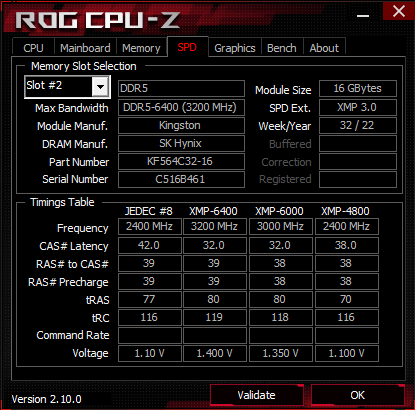Select the Max Bandwidth DDR5-6400 field
Screen dimensions: 415x410
[x=181, y=107]
